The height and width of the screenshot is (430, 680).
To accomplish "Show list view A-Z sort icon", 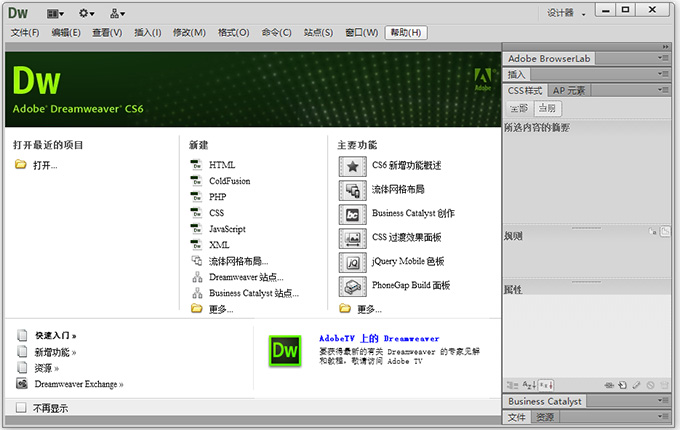I will point(530,385).
